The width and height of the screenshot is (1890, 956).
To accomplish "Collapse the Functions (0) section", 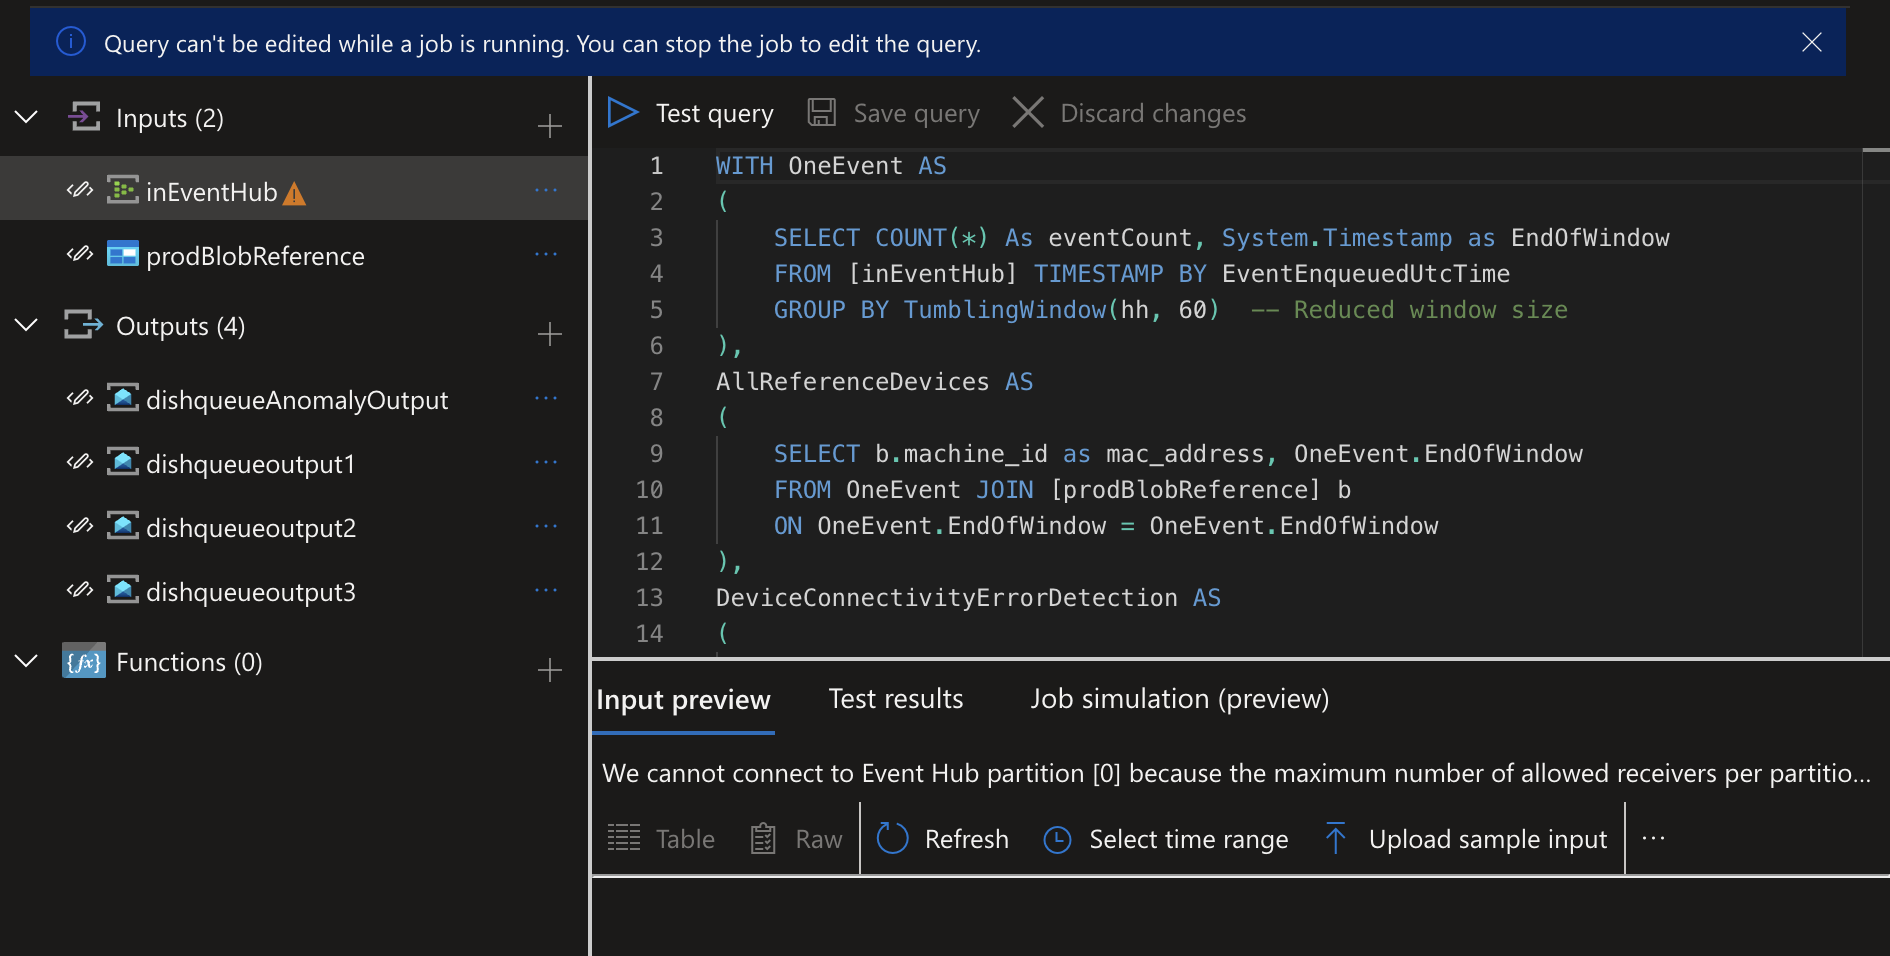I will click(x=27, y=662).
